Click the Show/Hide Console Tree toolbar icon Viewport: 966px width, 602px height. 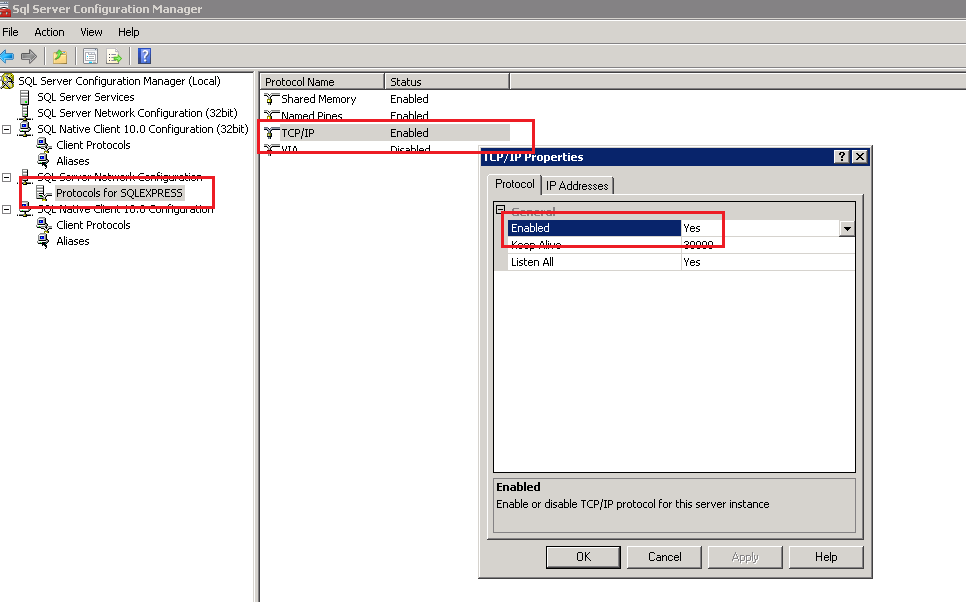(x=90, y=56)
